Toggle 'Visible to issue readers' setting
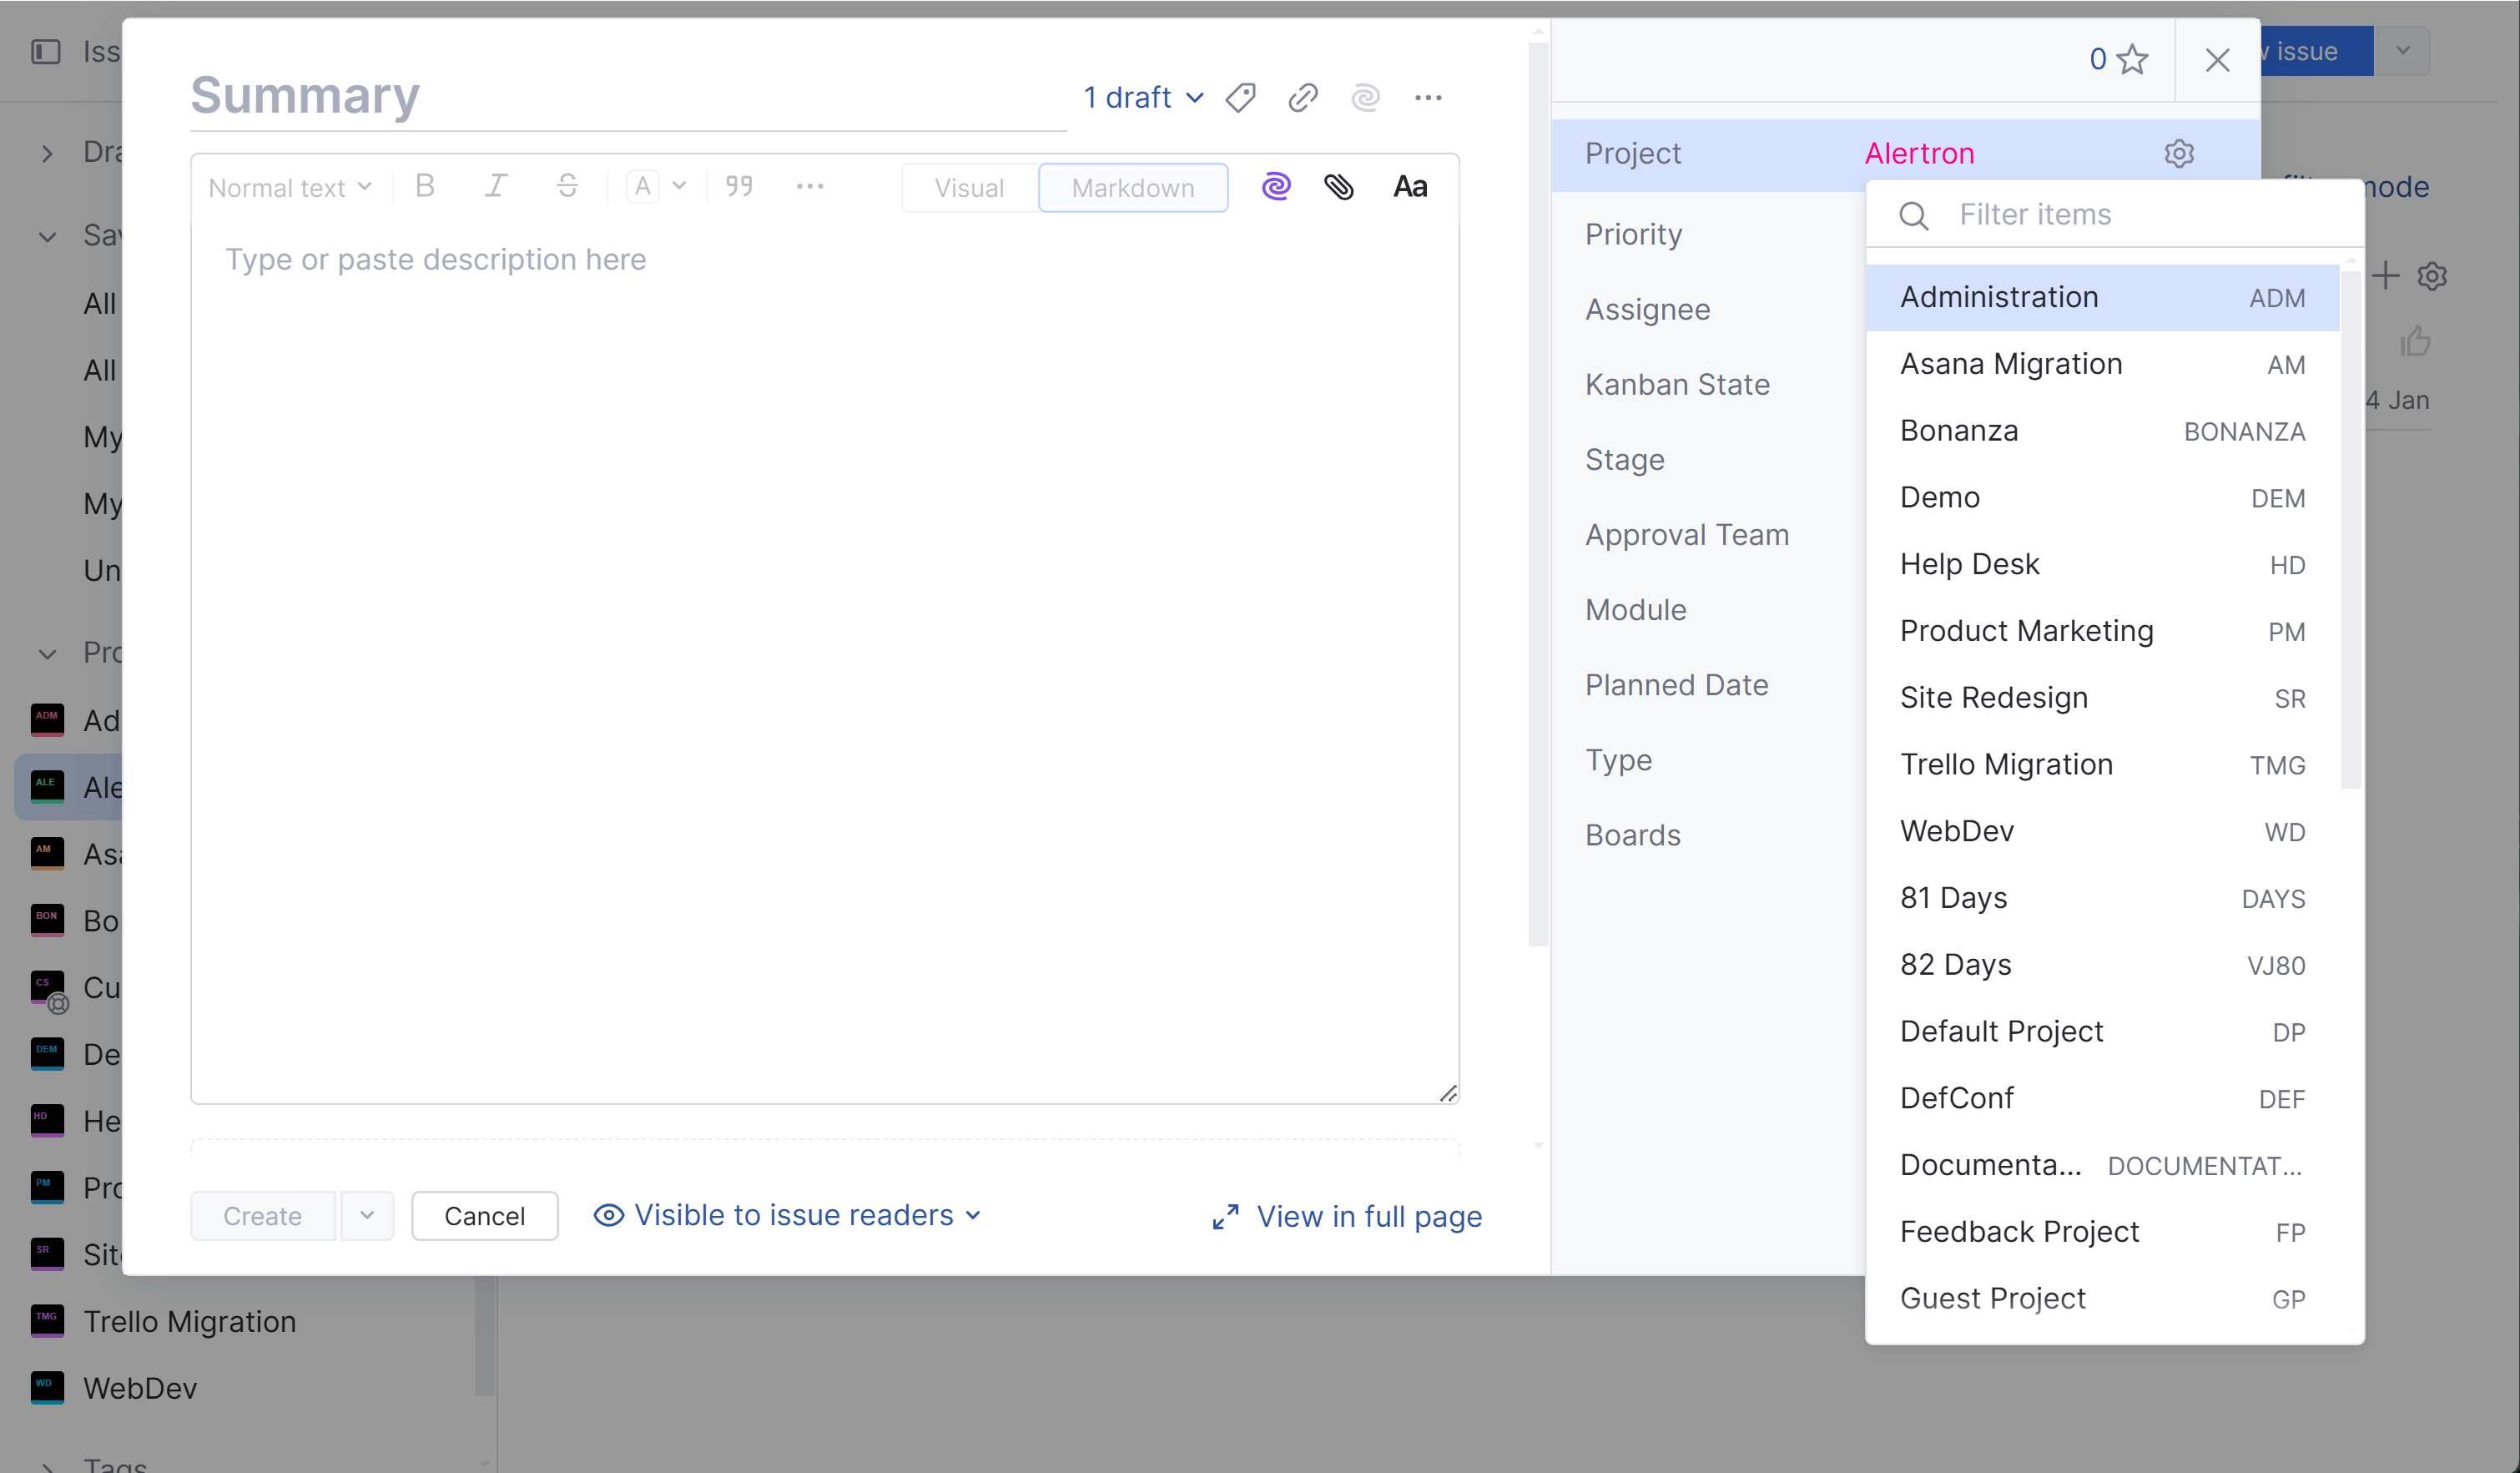The image size is (2520, 1473). click(x=789, y=1215)
